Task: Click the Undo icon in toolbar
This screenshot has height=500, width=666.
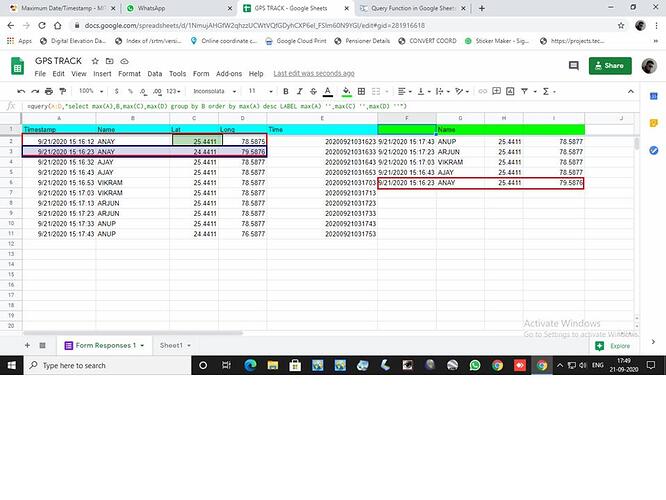Action: click(21, 91)
